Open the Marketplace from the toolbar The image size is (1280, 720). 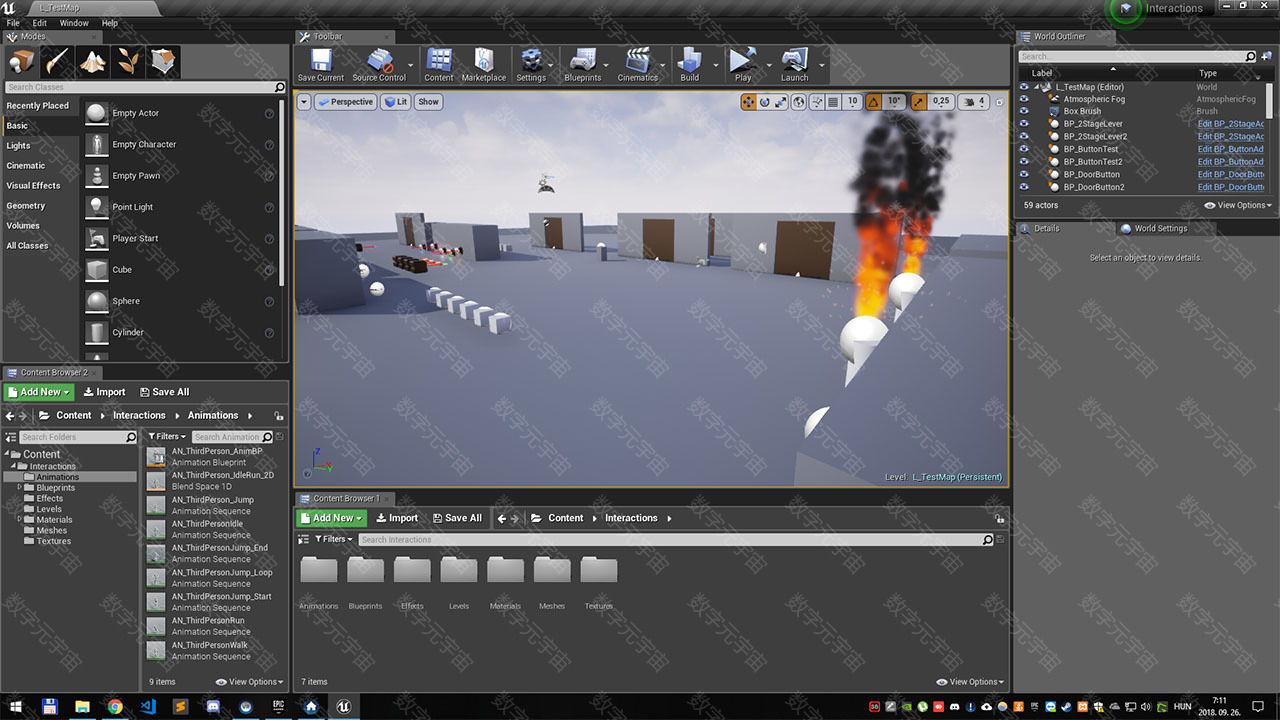click(484, 65)
